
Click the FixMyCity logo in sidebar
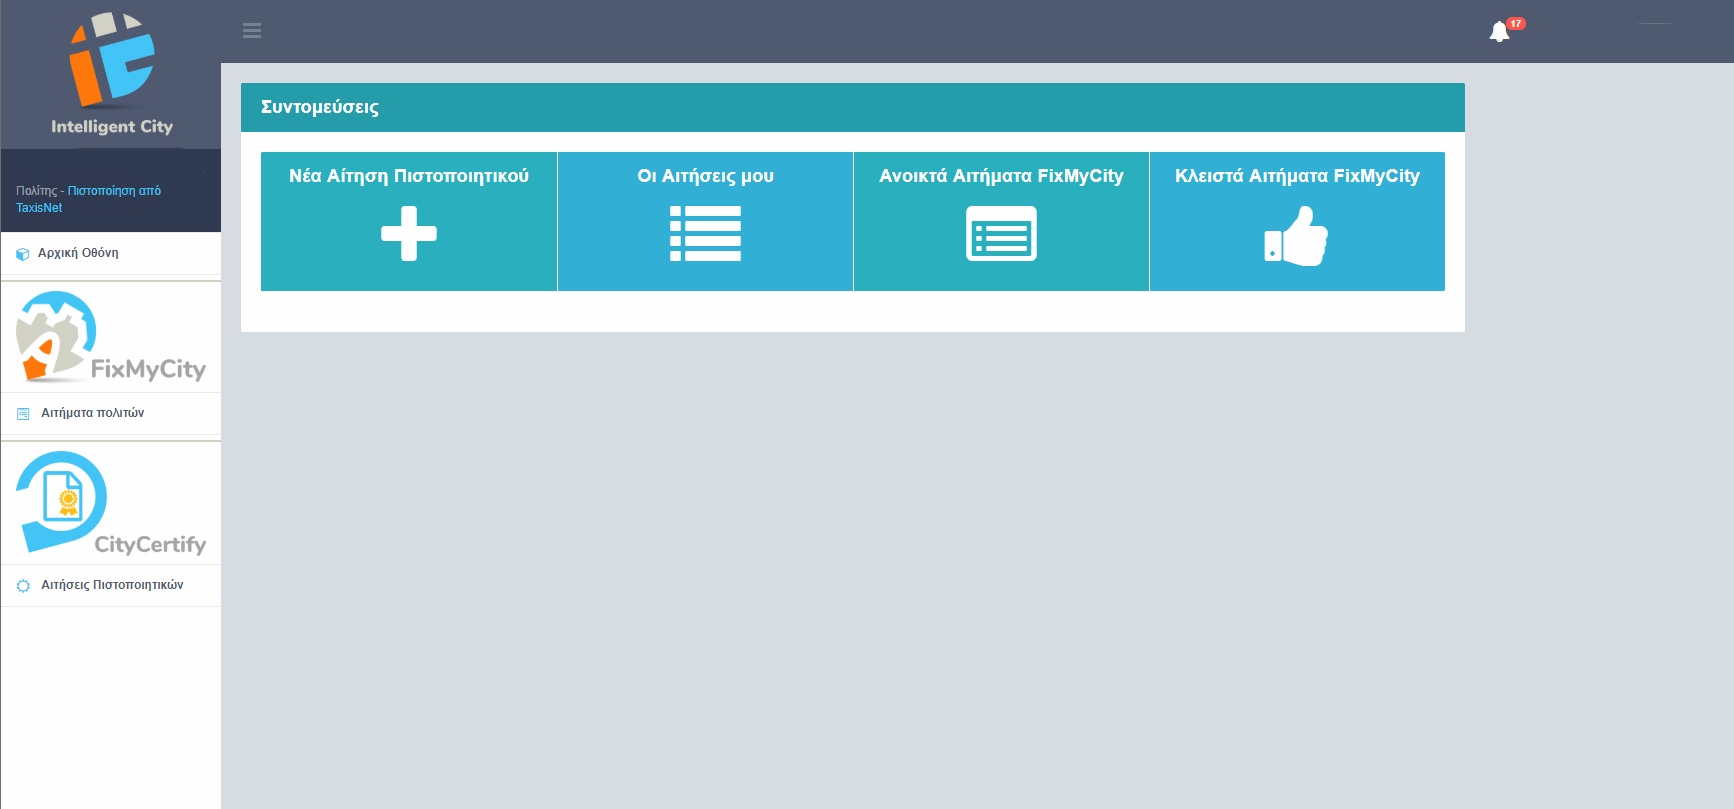[x=110, y=338]
